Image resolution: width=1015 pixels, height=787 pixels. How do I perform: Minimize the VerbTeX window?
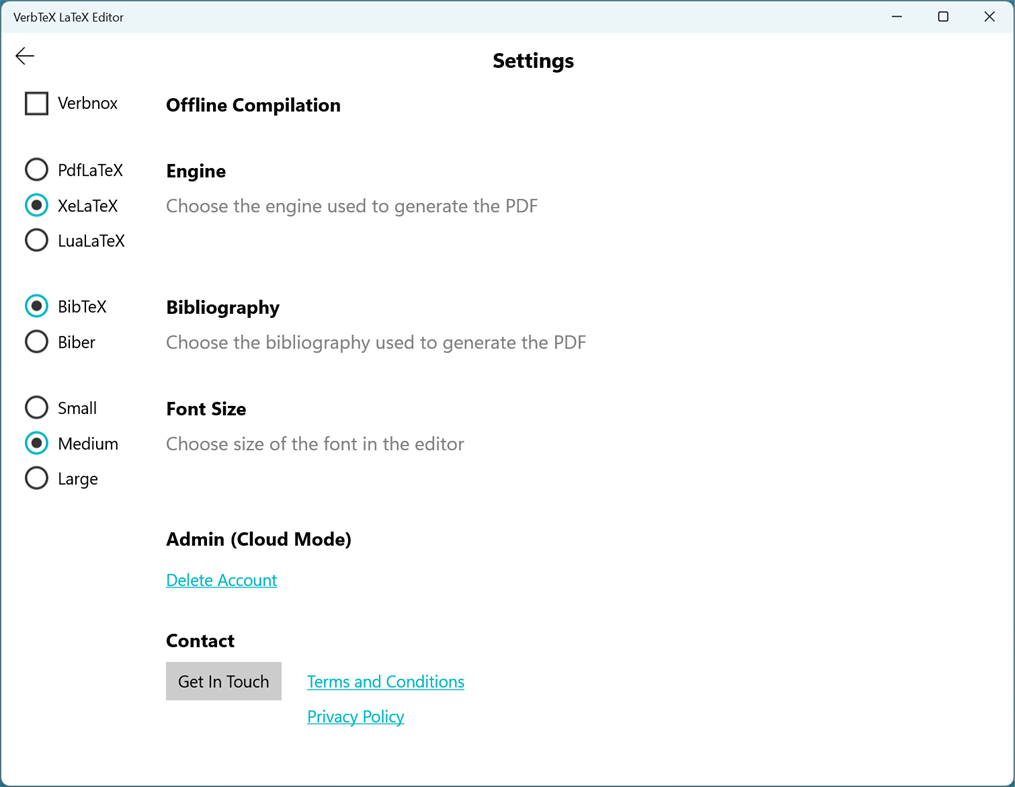click(x=896, y=16)
